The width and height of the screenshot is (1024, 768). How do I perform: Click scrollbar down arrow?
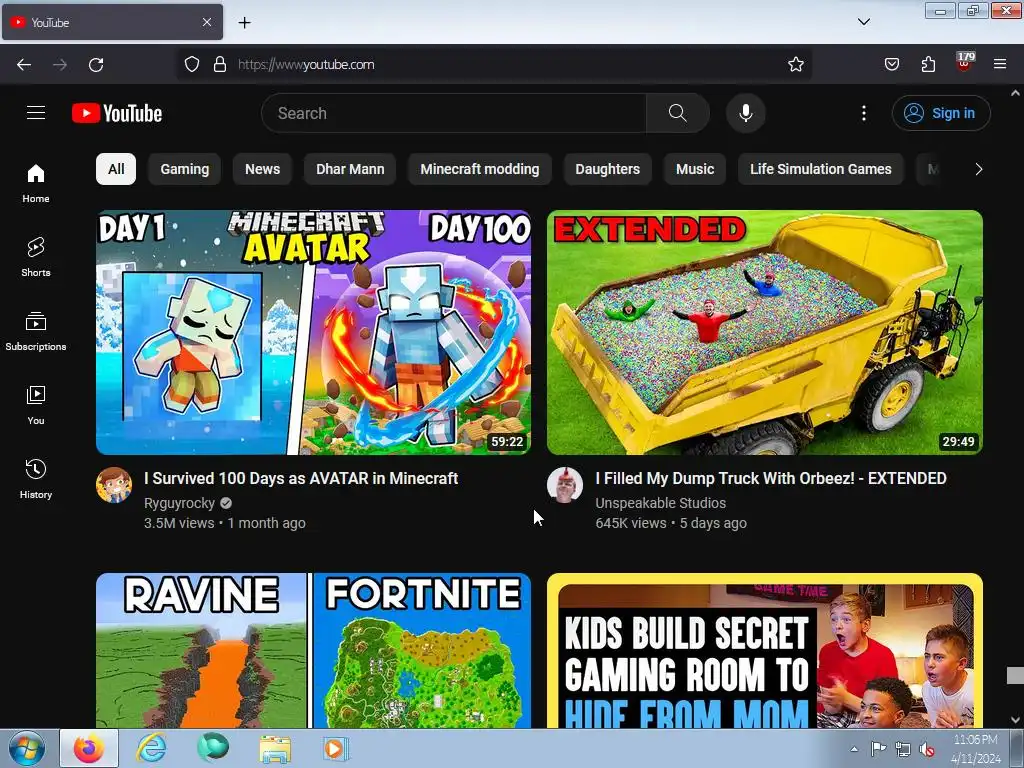[1015, 720]
